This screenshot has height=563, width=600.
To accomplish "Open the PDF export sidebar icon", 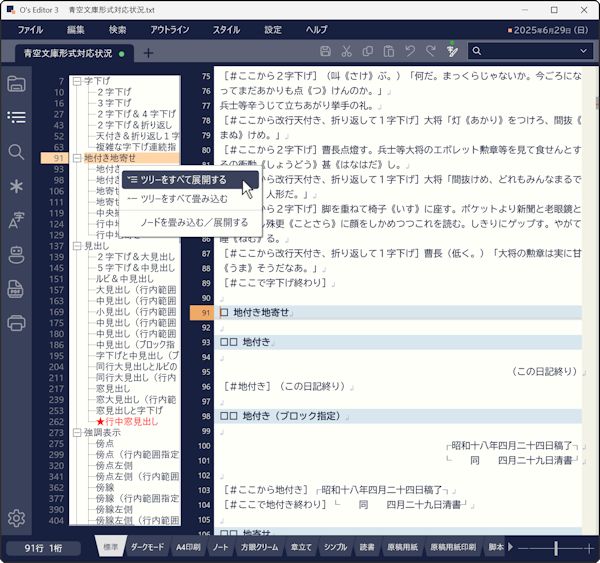I will coord(16,289).
